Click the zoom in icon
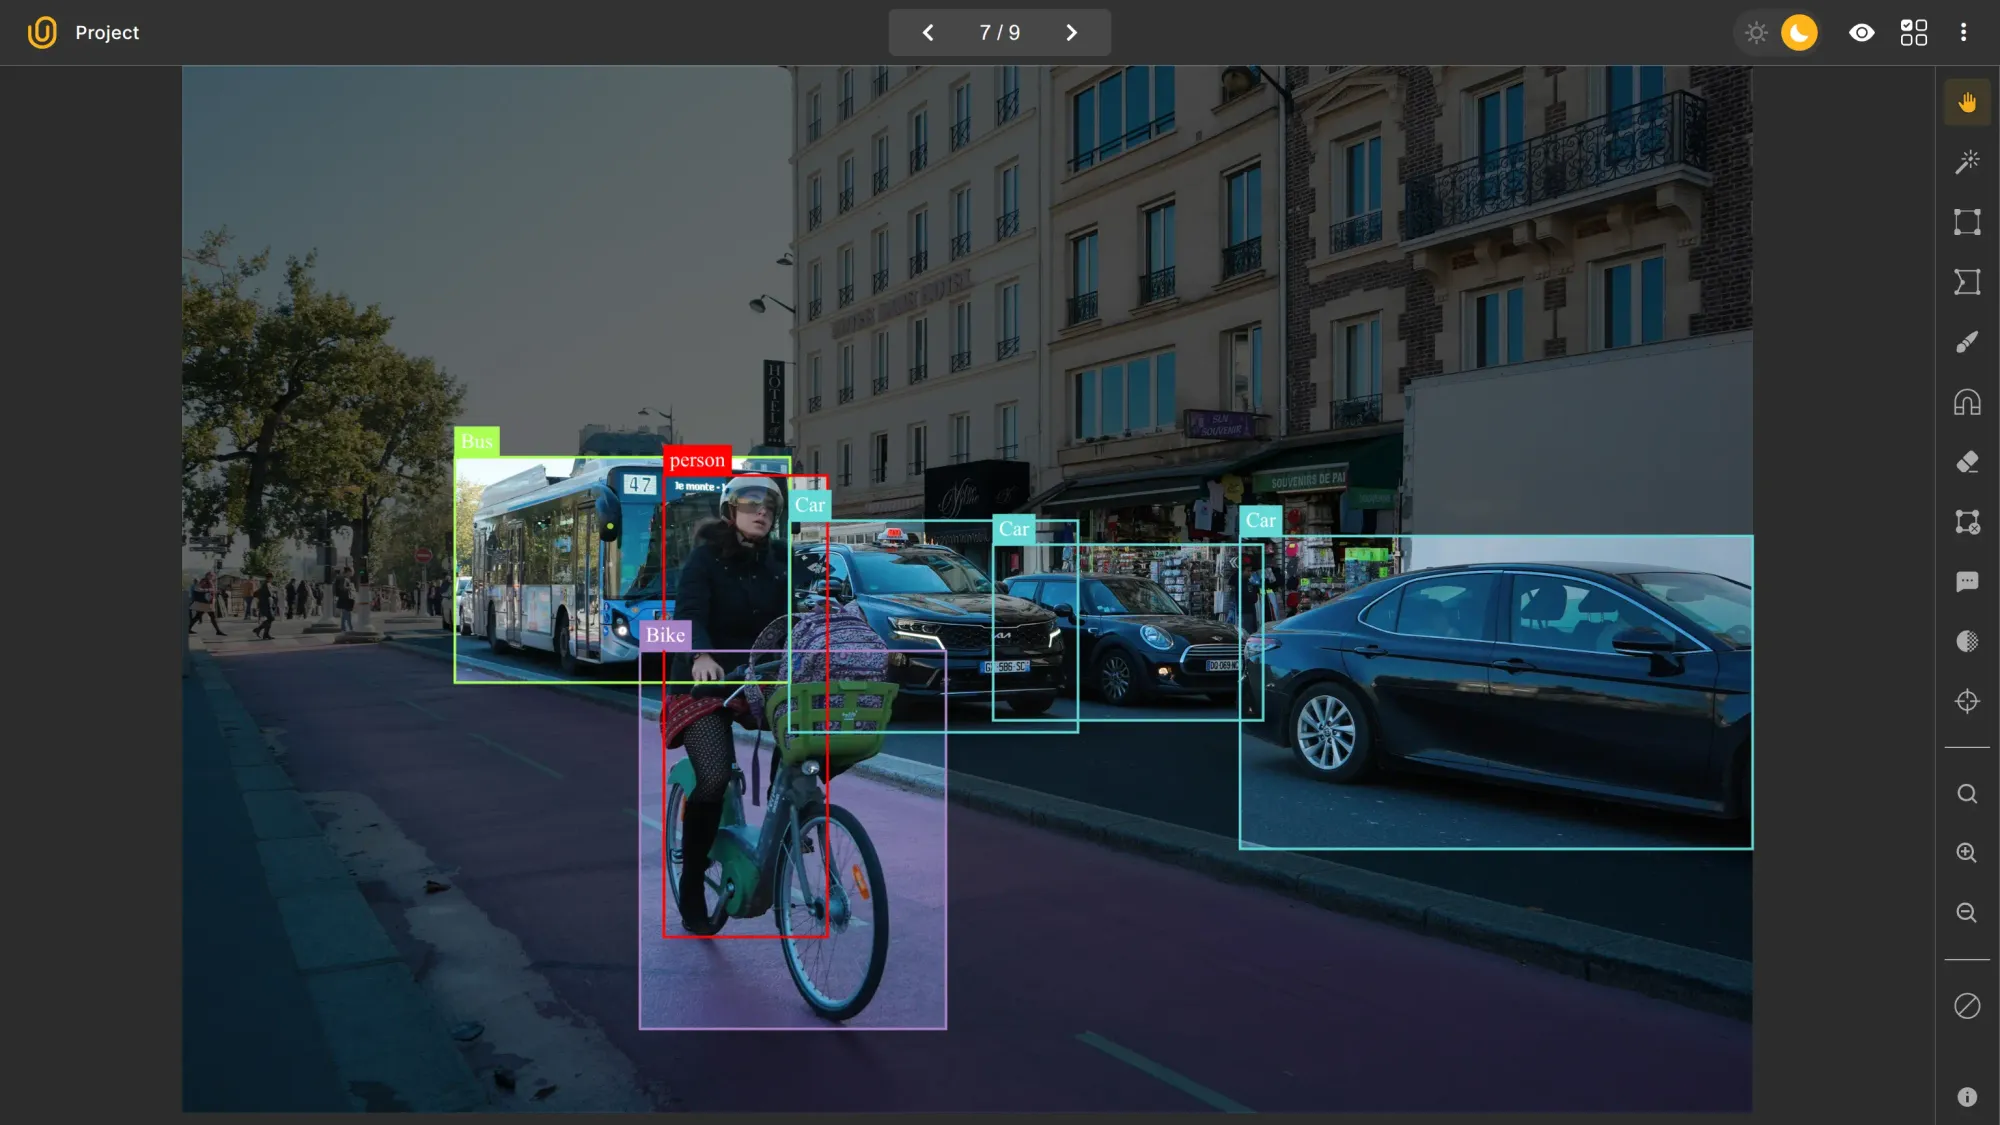 [1966, 853]
